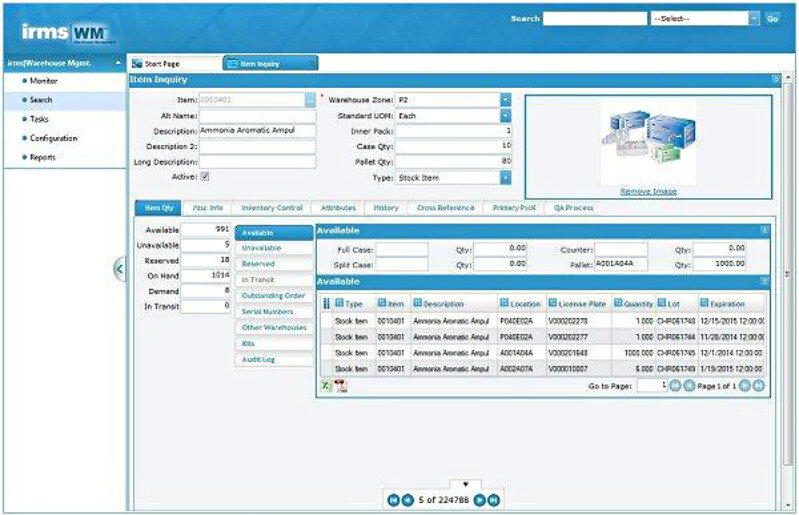The width and height of the screenshot is (799, 515).
Task: Toggle the Active checkbox
Action: (x=205, y=177)
